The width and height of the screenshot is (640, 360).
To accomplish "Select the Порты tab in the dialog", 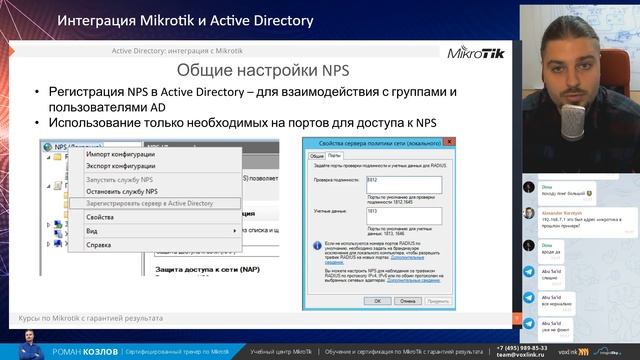I will 334,156.
